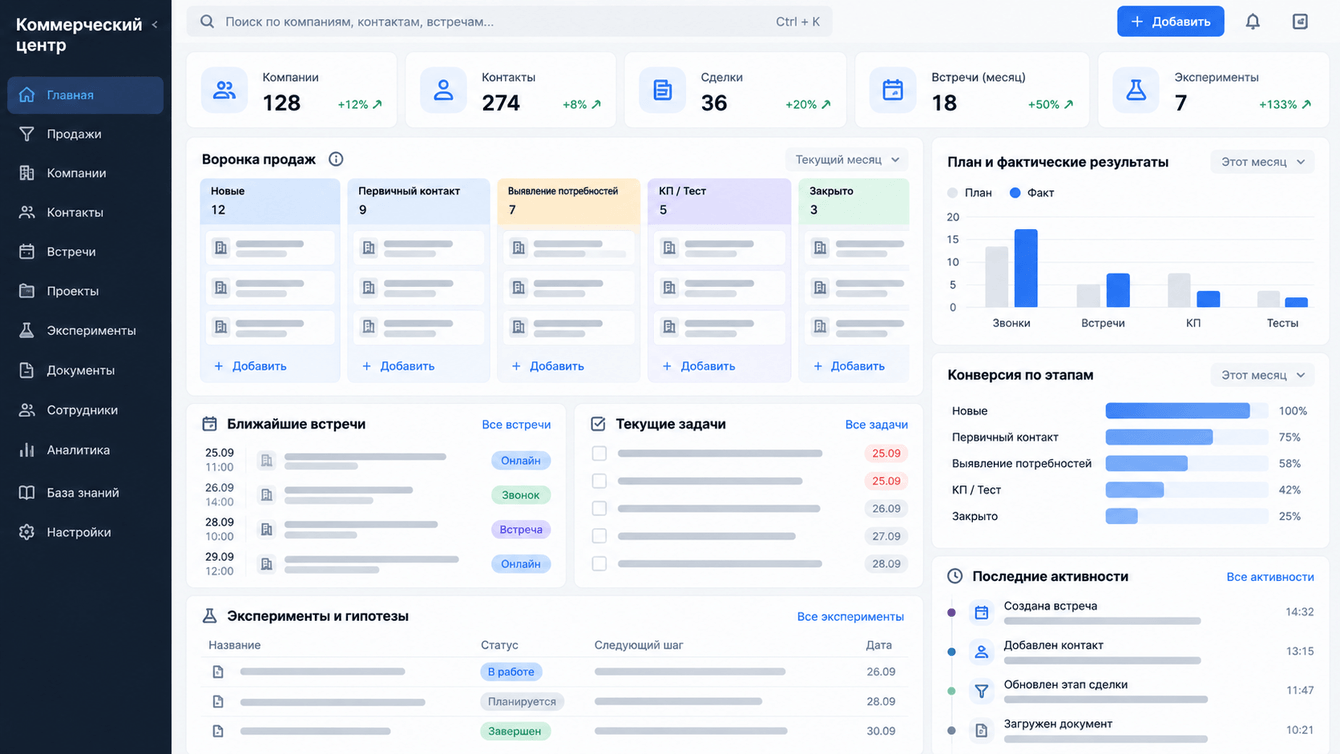Open the Все встречи link
This screenshot has height=754, width=1340.
coord(516,424)
